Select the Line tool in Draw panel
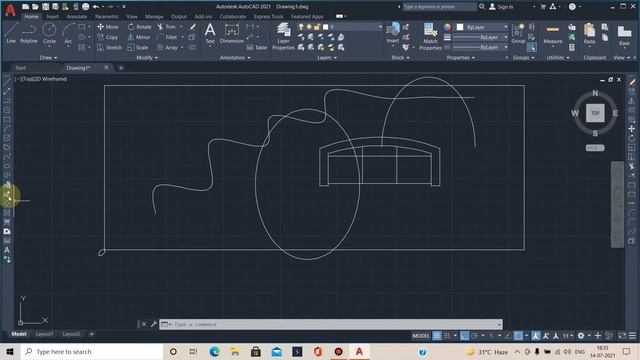Screen dimensions: 640x360 point(11,33)
